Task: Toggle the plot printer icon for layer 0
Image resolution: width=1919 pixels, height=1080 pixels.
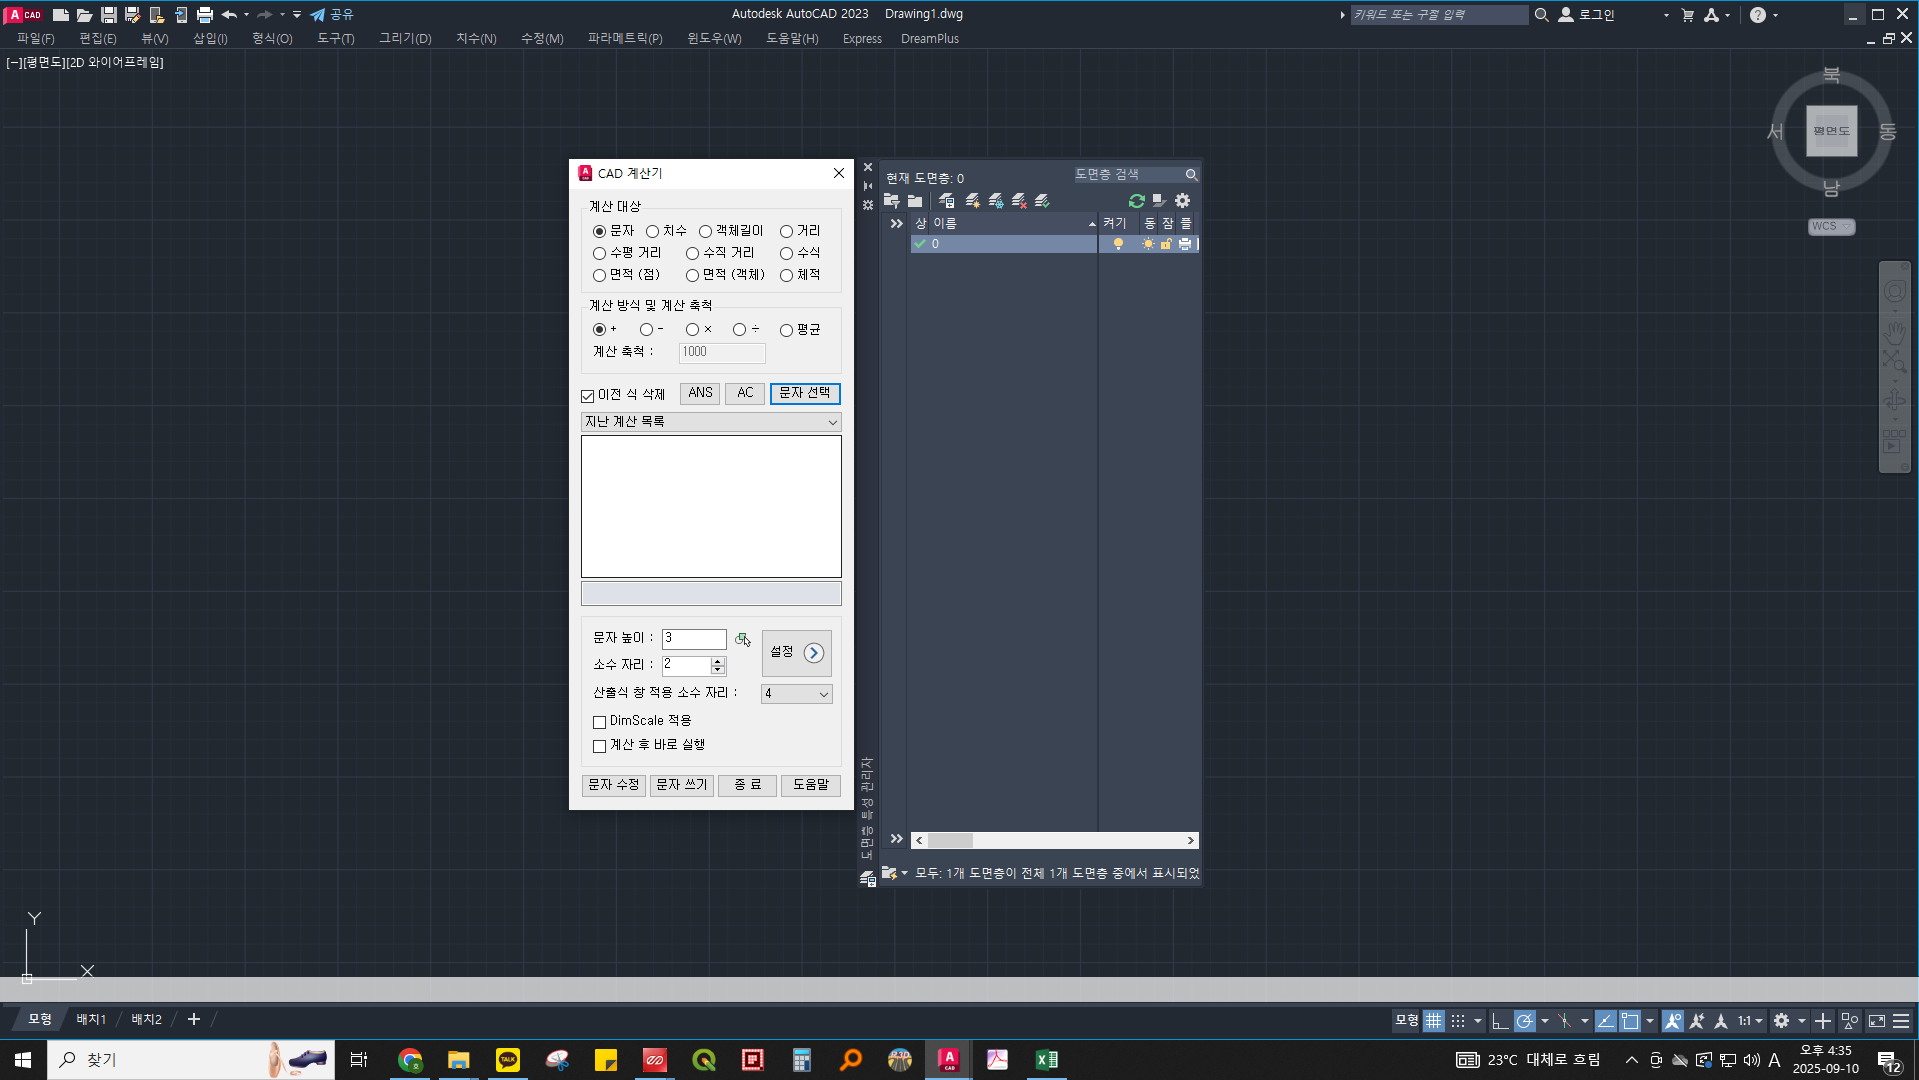Action: coord(1185,244)
